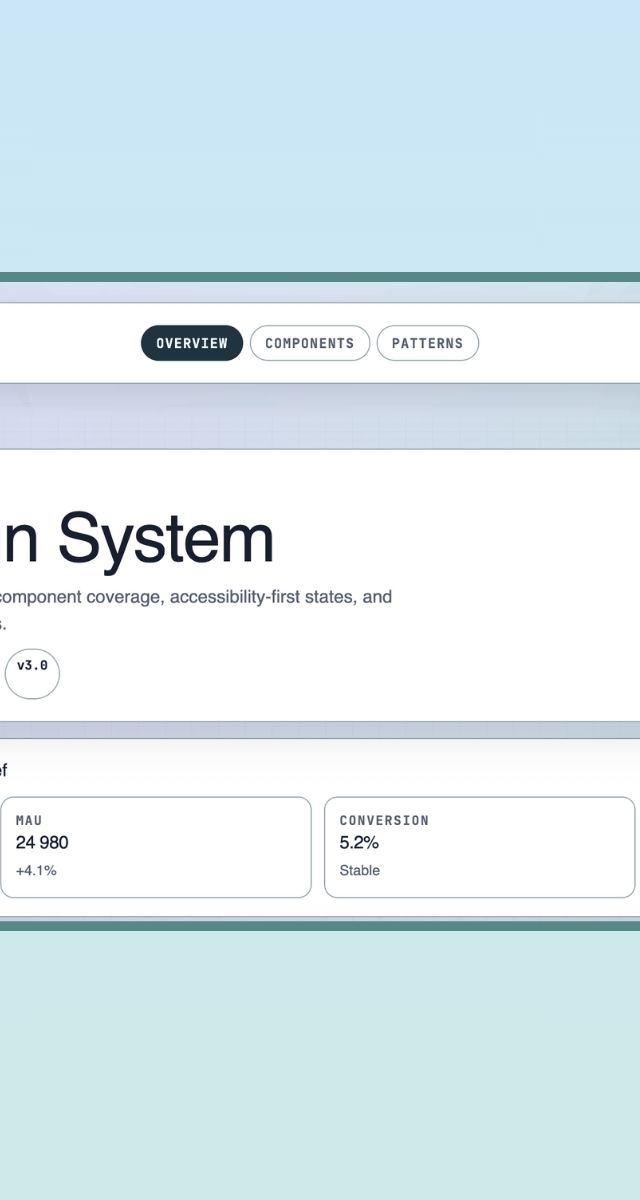Open the Conversion metric card
This screenshot has width=640, height=1200.
point(480,847)
